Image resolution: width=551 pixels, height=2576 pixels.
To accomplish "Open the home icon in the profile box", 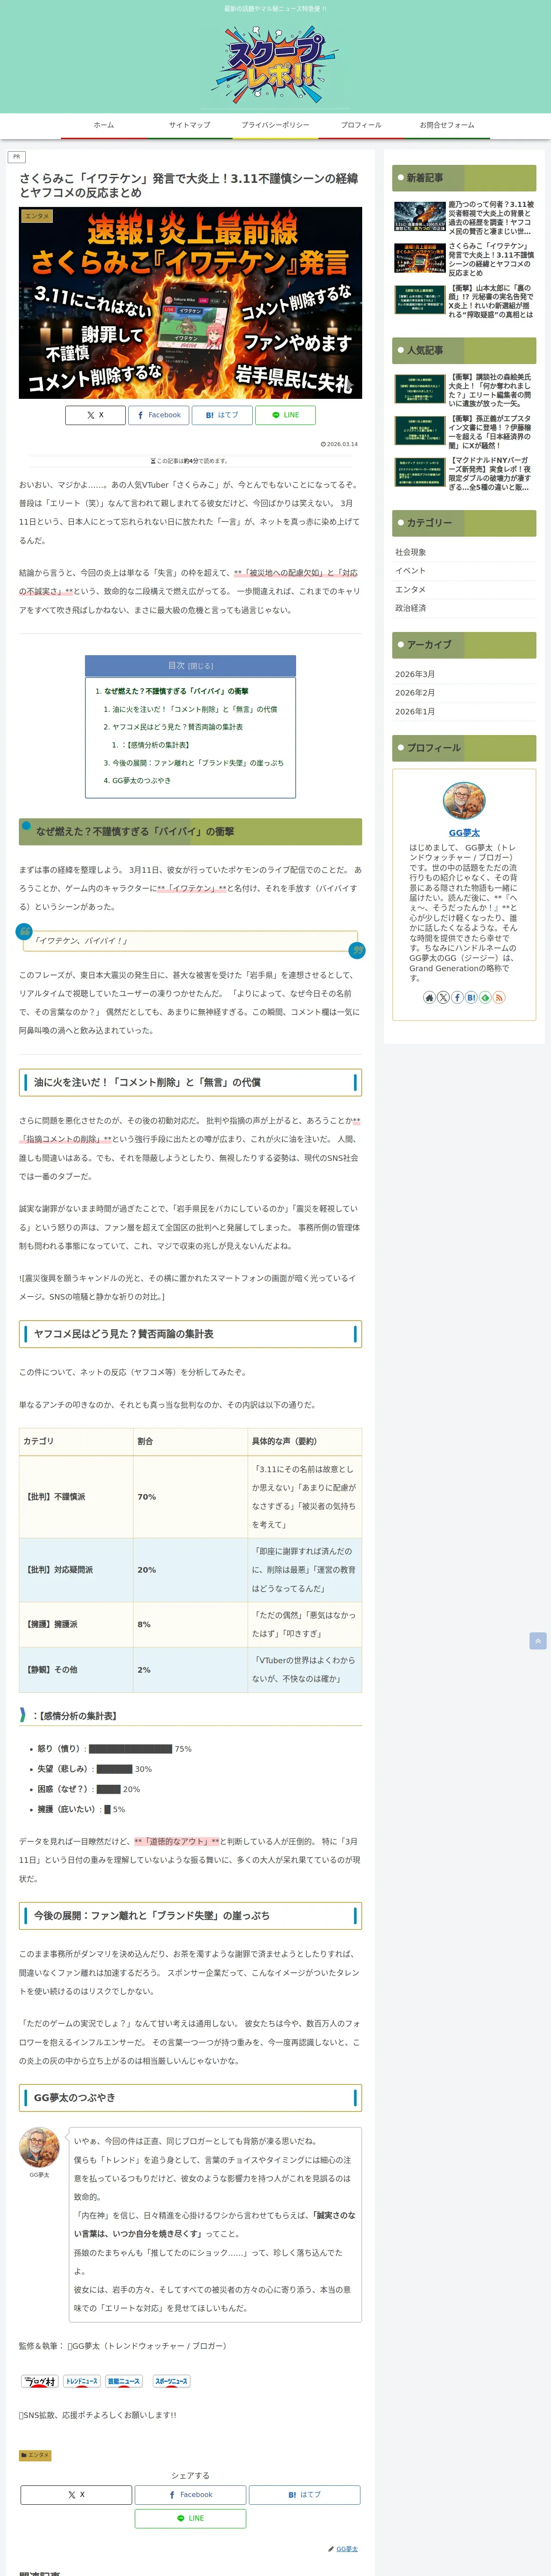I will tap(429, 997).
